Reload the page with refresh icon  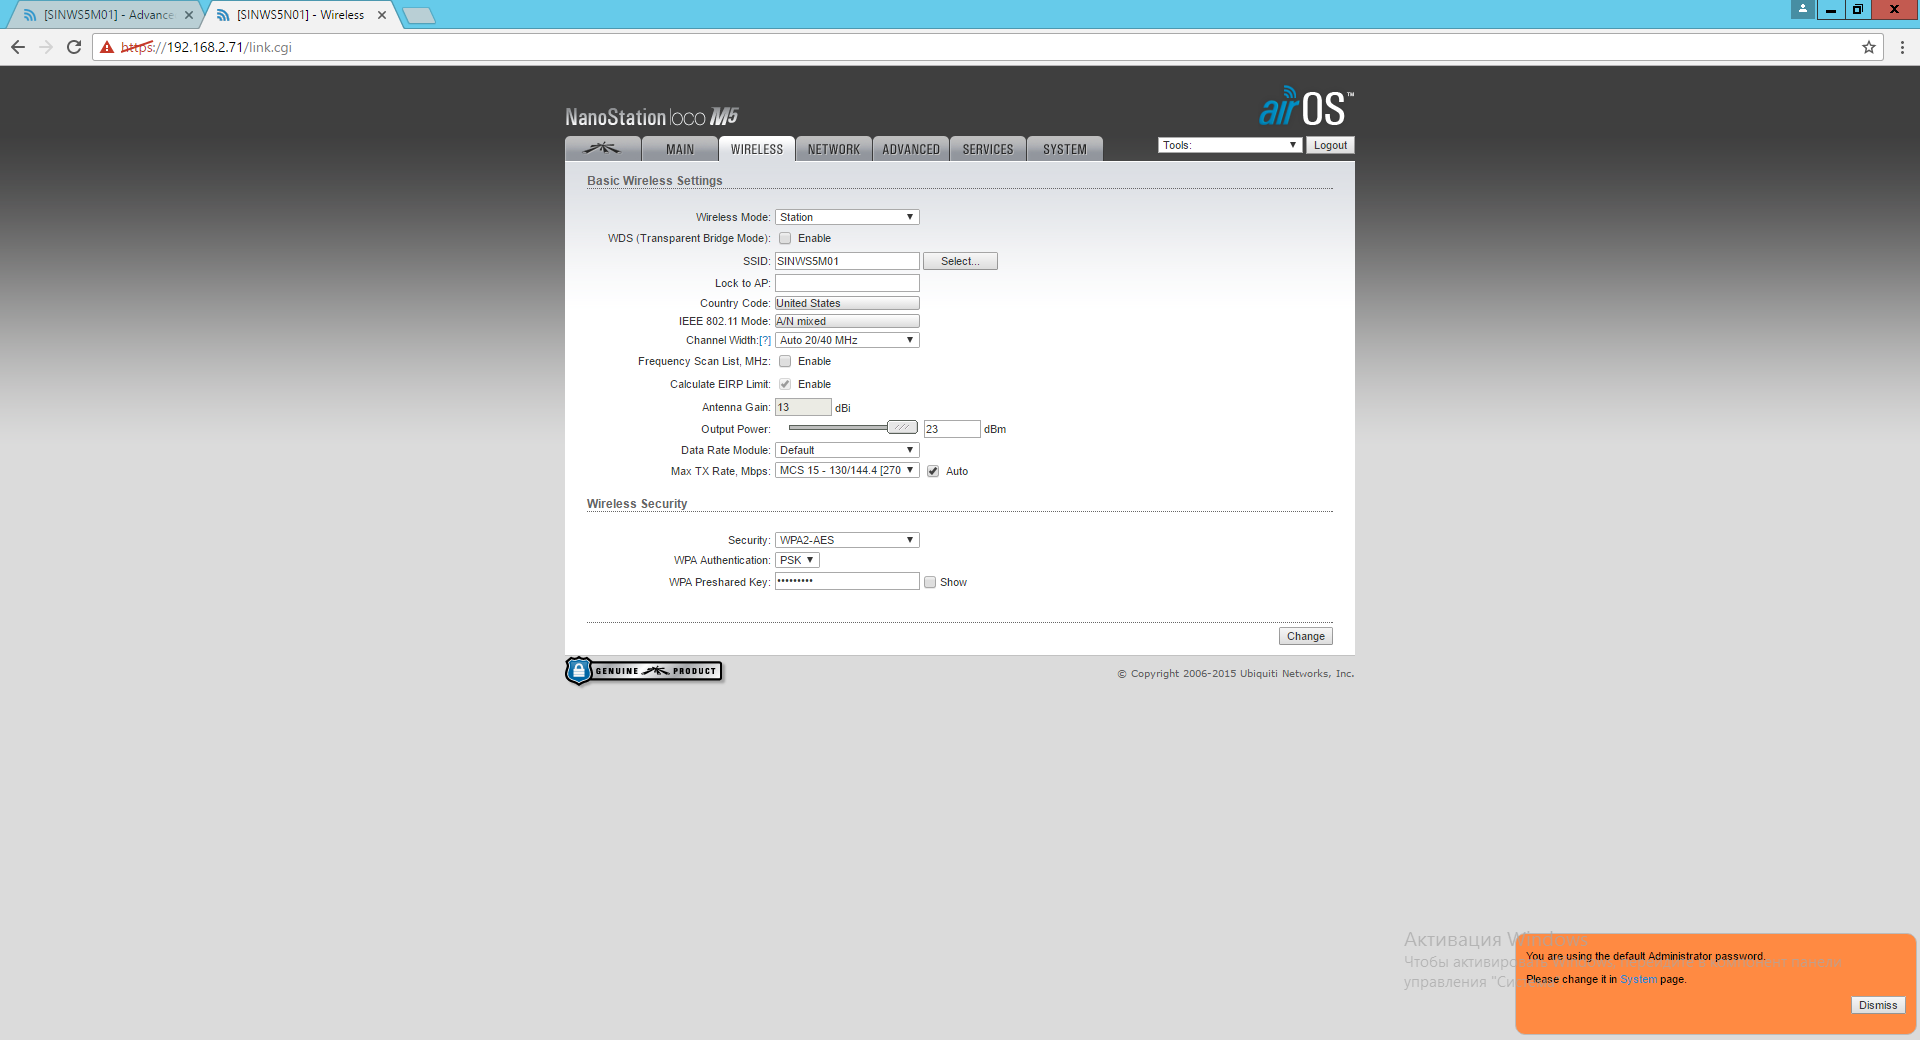point(74,47)
